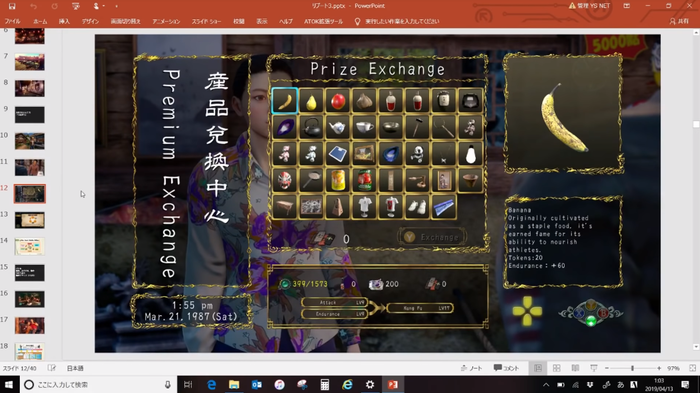Click the microphone icon in taskbar search

[168, 385]
